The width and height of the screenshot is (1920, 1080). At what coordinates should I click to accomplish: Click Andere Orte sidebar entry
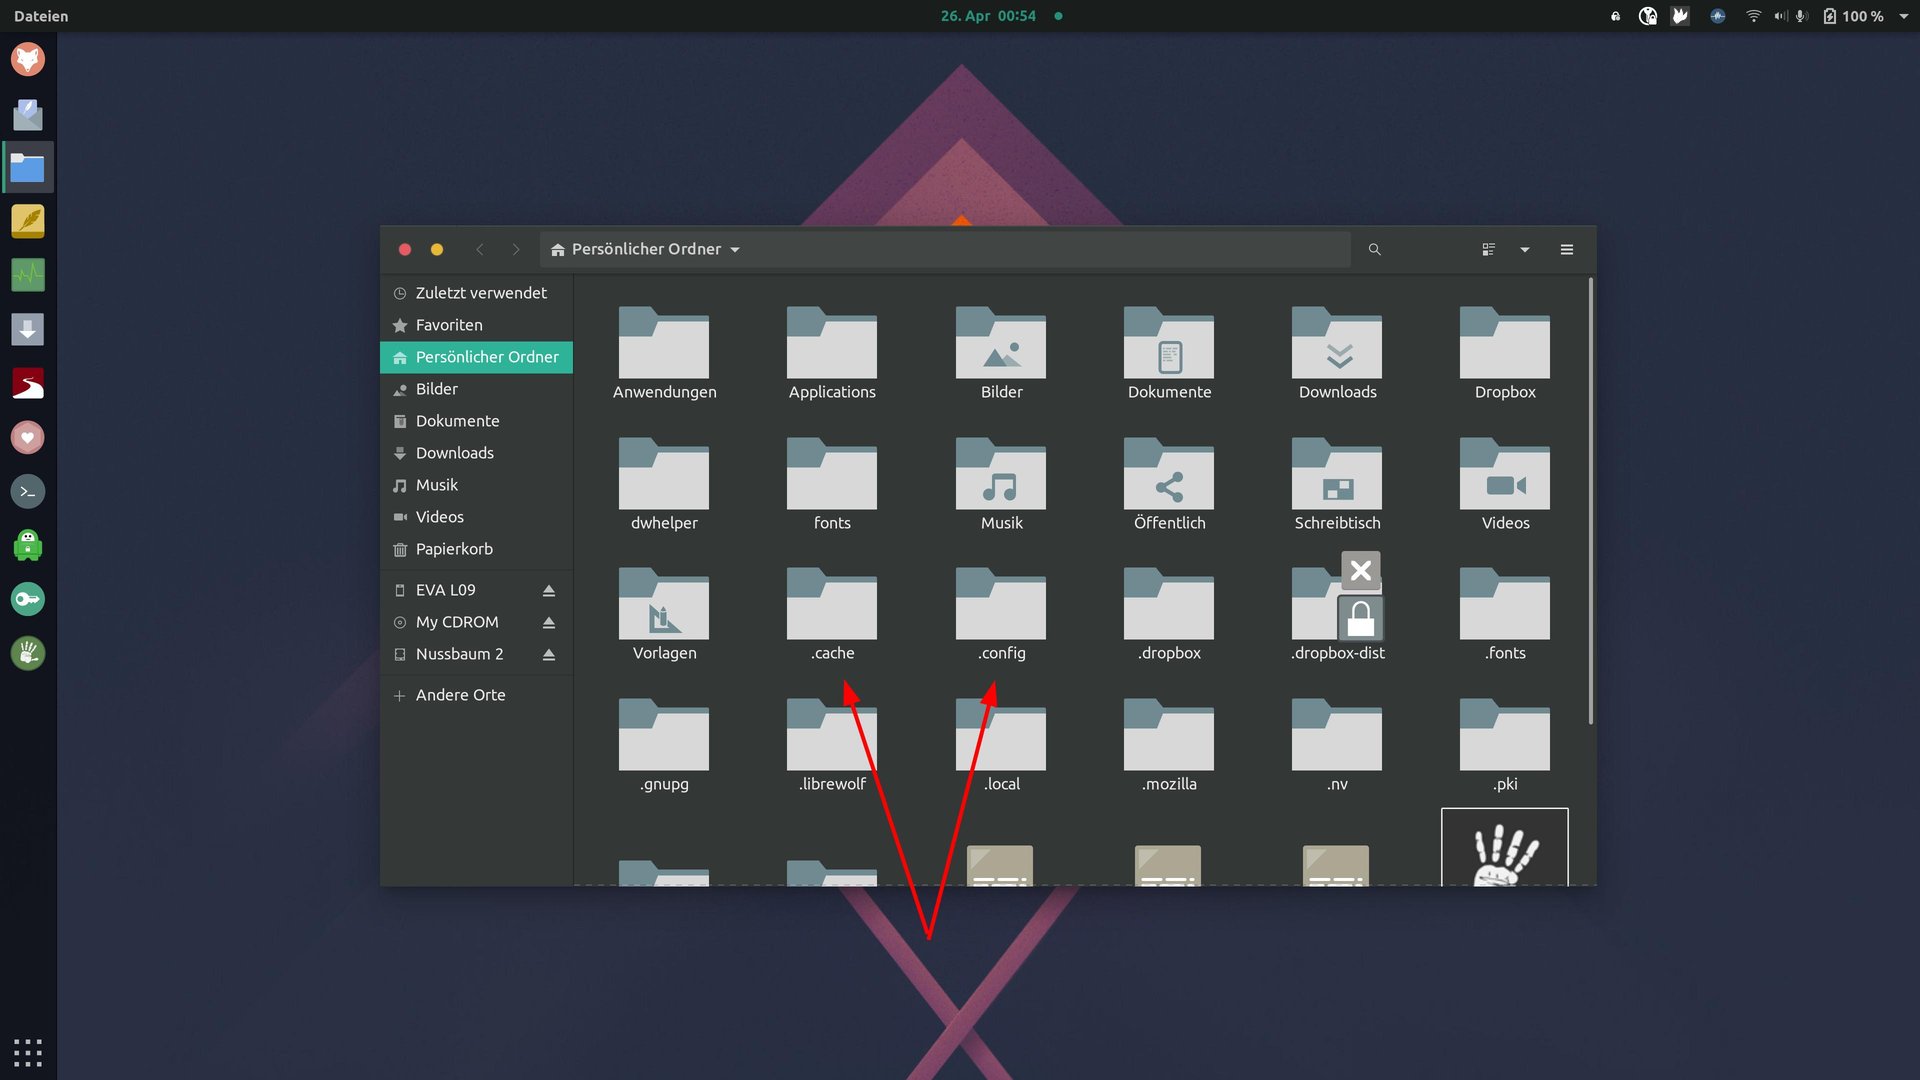click(x=460, y=695)
